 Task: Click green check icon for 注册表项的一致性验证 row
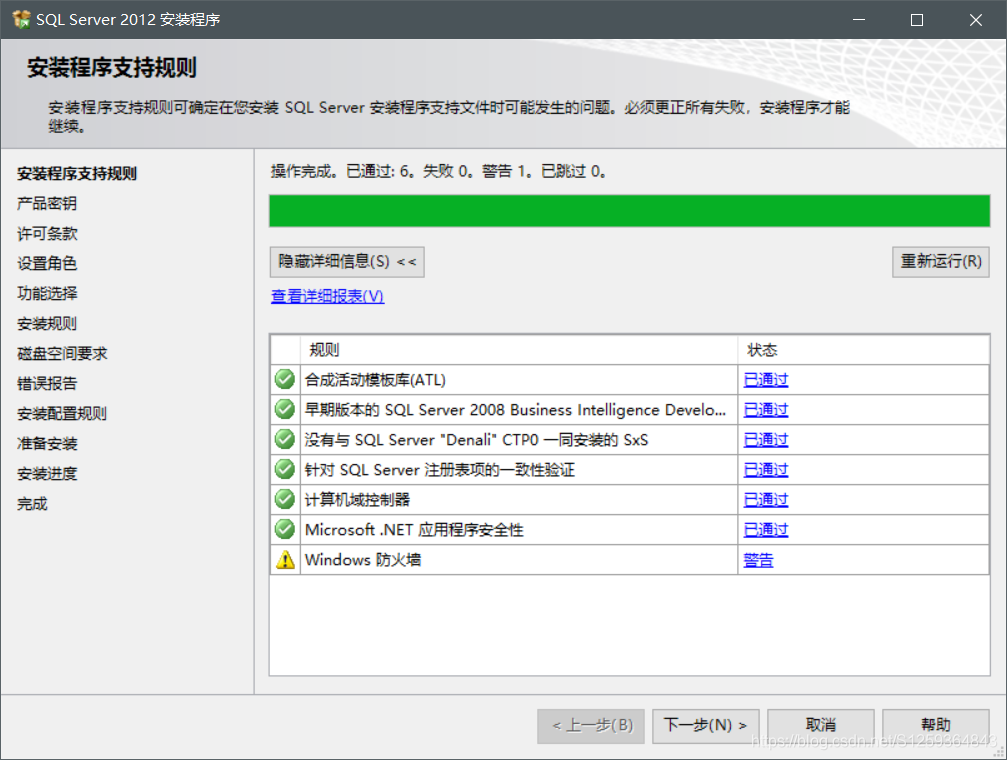(x=285, y=469)
